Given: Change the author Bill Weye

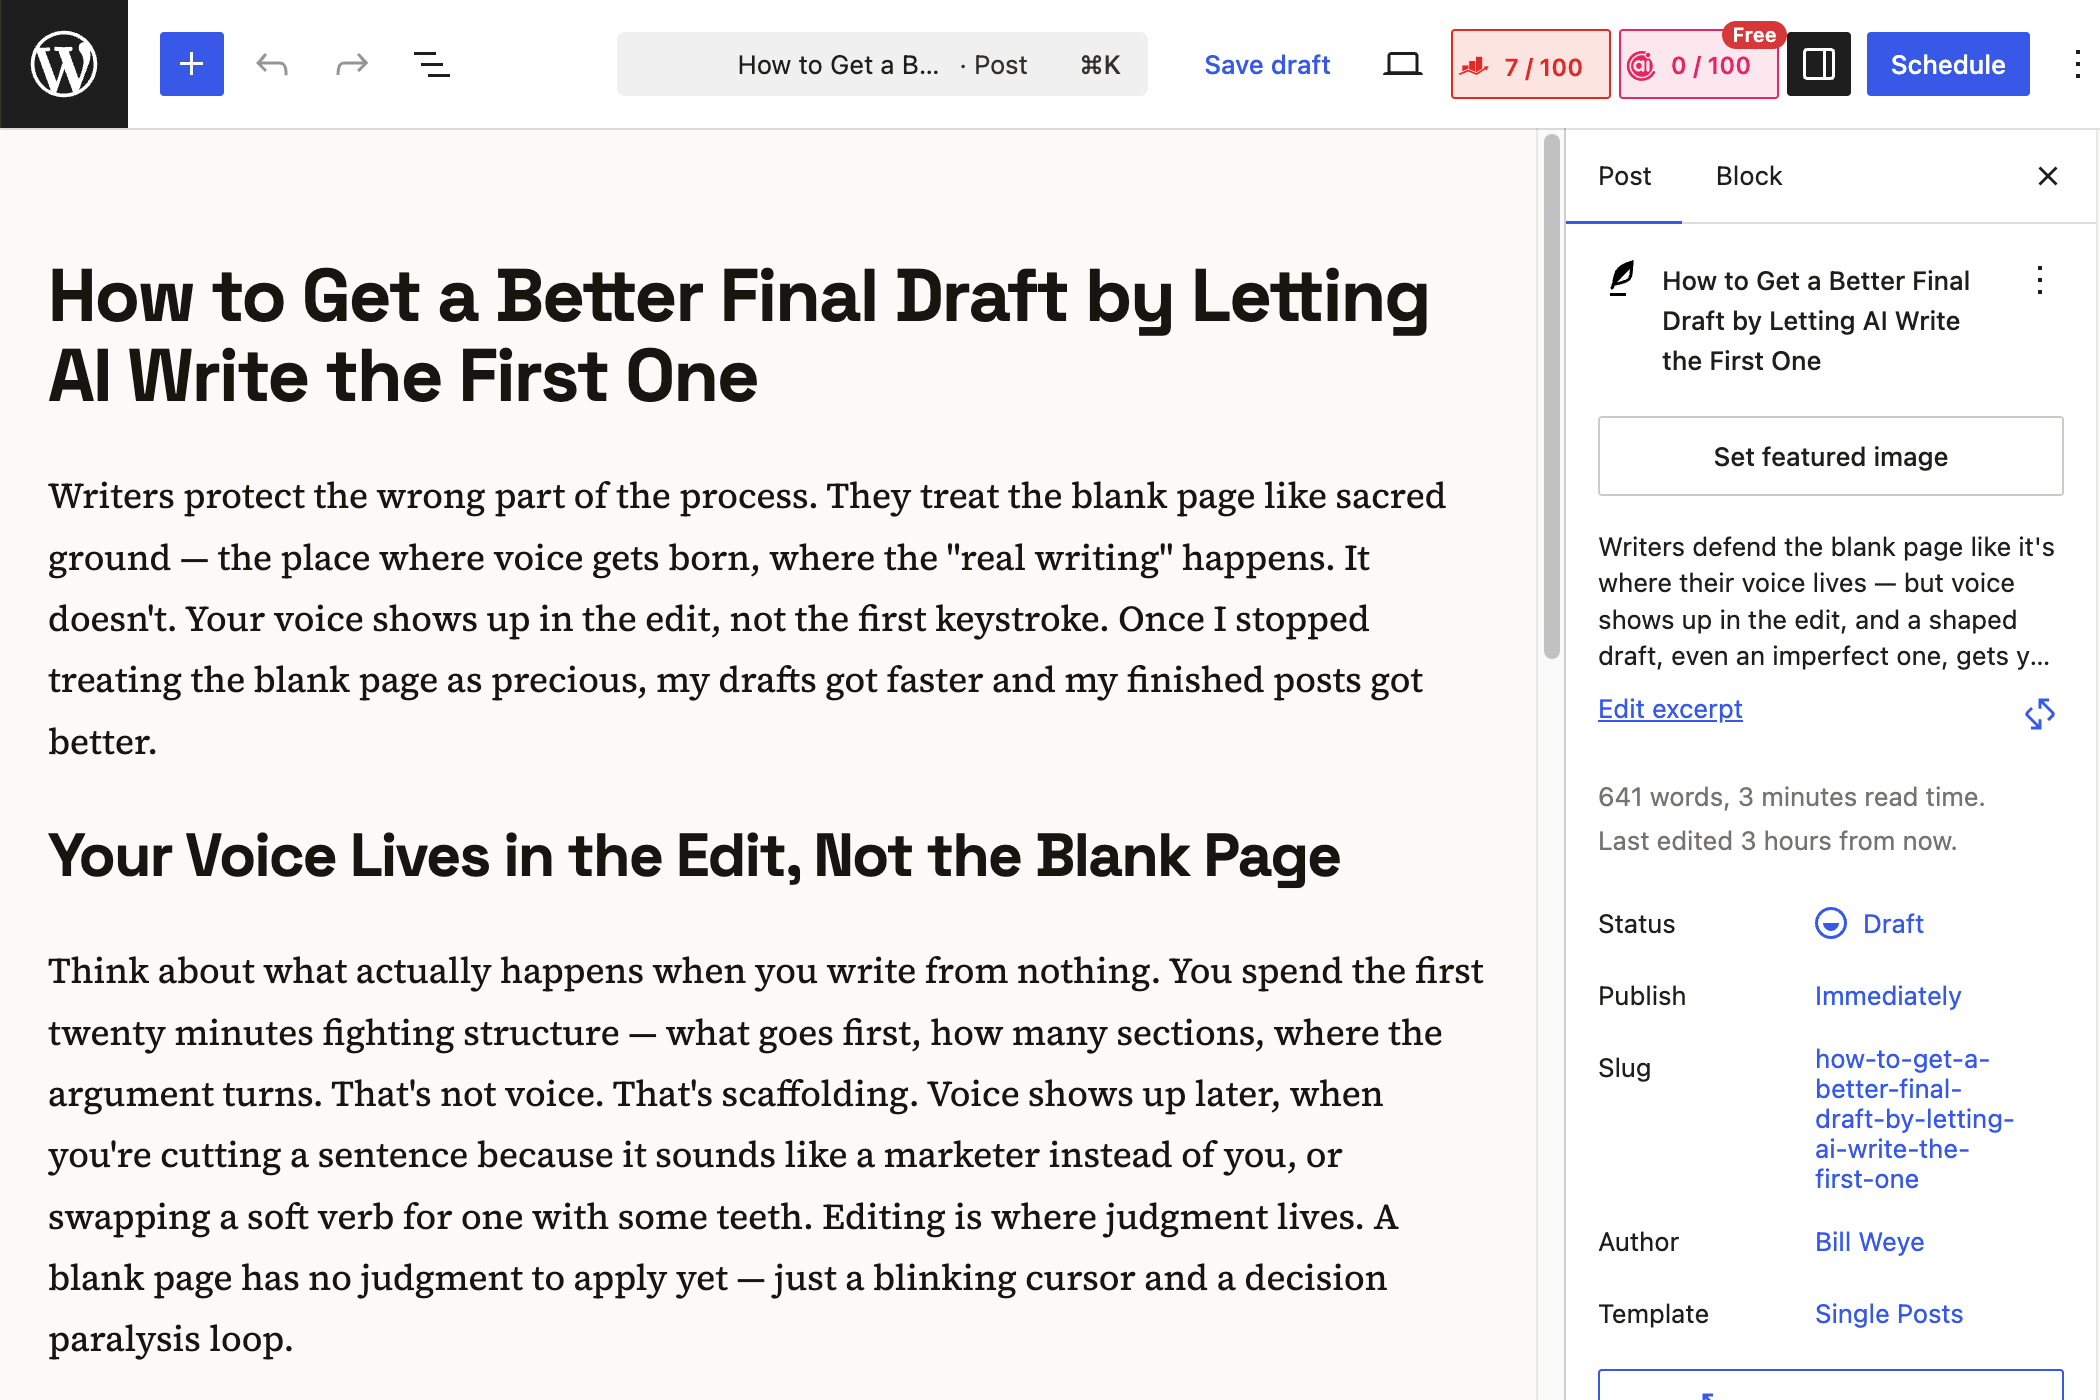Looking at the screenshot, I should (x=1868, y=1242).
